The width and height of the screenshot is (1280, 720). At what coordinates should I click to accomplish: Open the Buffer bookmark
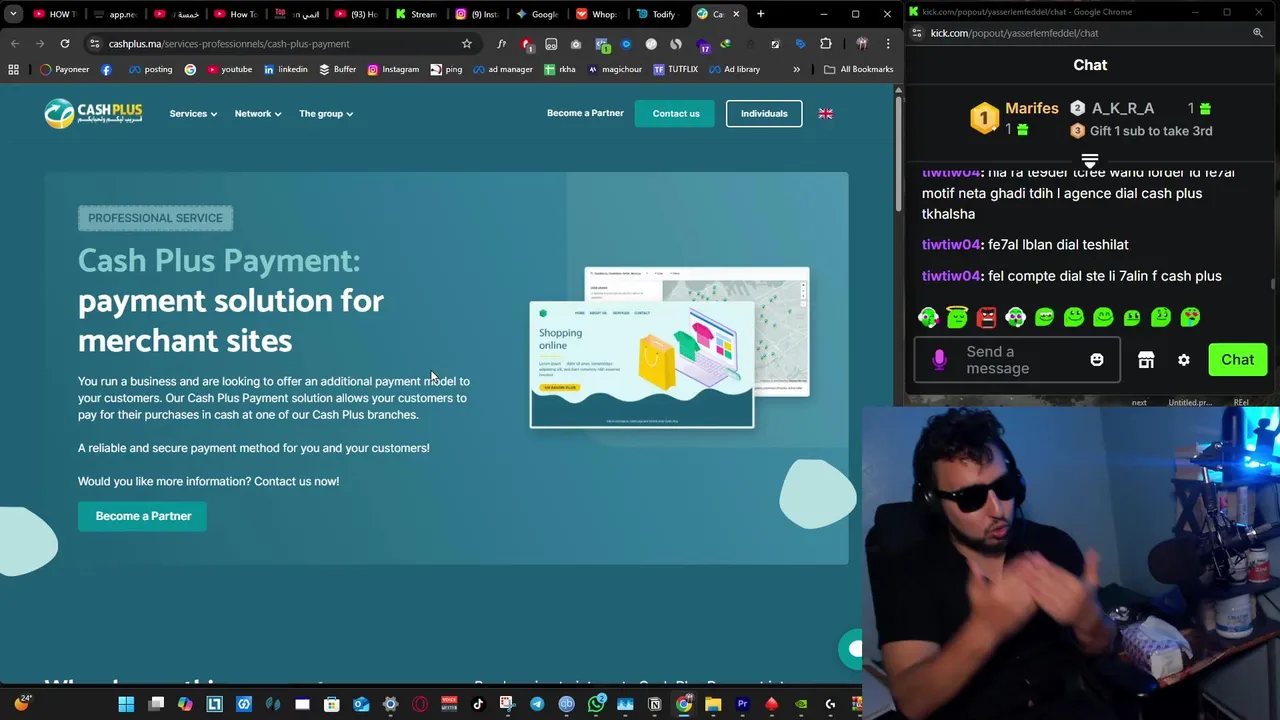pyautogui.click(x=337, y=70)
